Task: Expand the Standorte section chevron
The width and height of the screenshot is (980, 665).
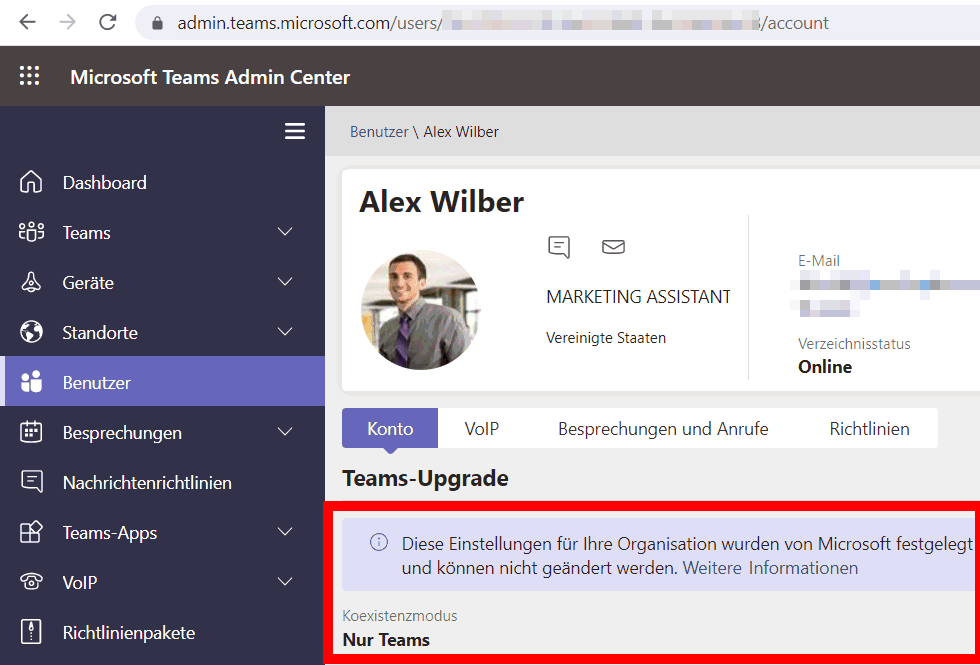Action: coord(285,332)
